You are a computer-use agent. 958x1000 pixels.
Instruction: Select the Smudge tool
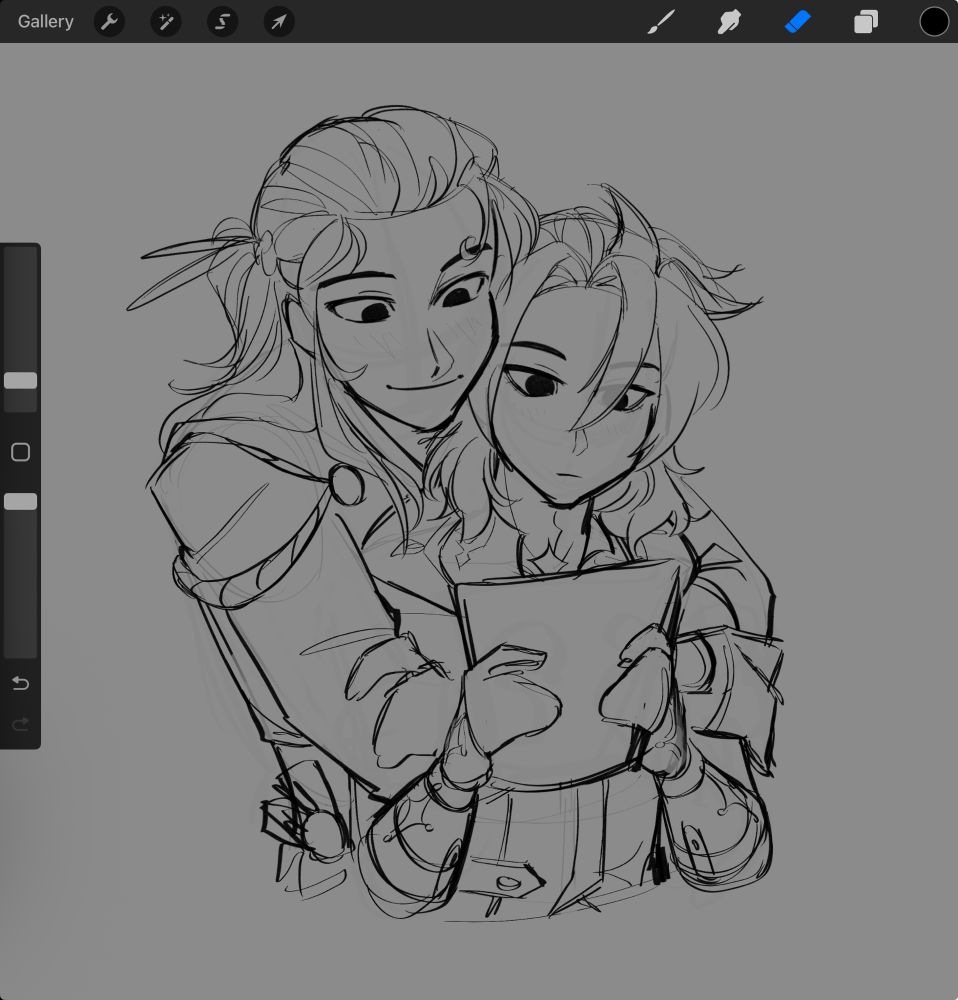coord(728,22)
